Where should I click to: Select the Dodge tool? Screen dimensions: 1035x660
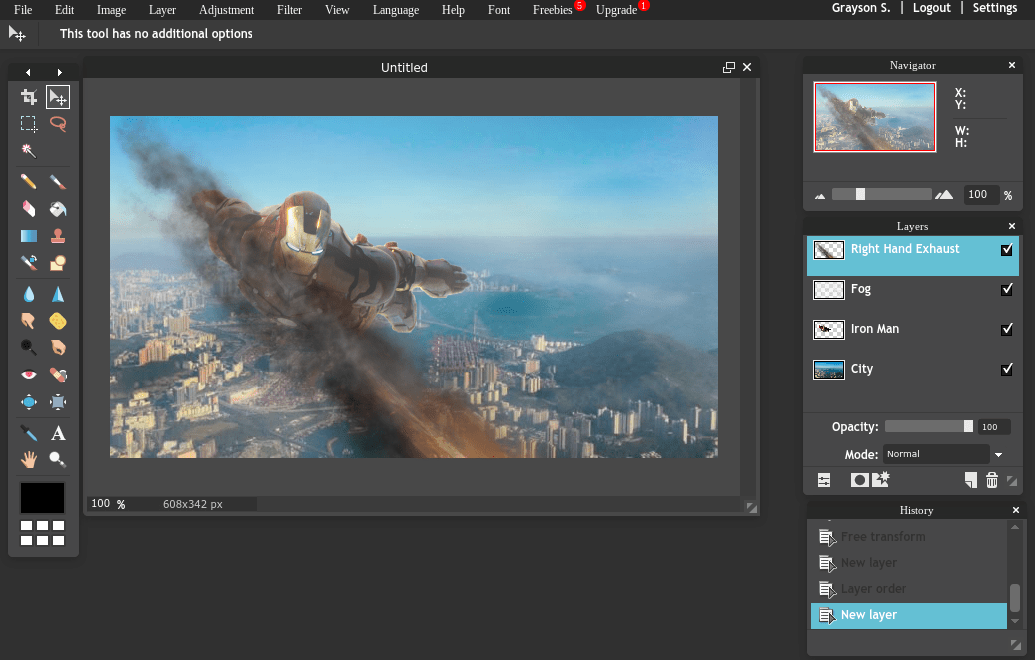point(28,347)
